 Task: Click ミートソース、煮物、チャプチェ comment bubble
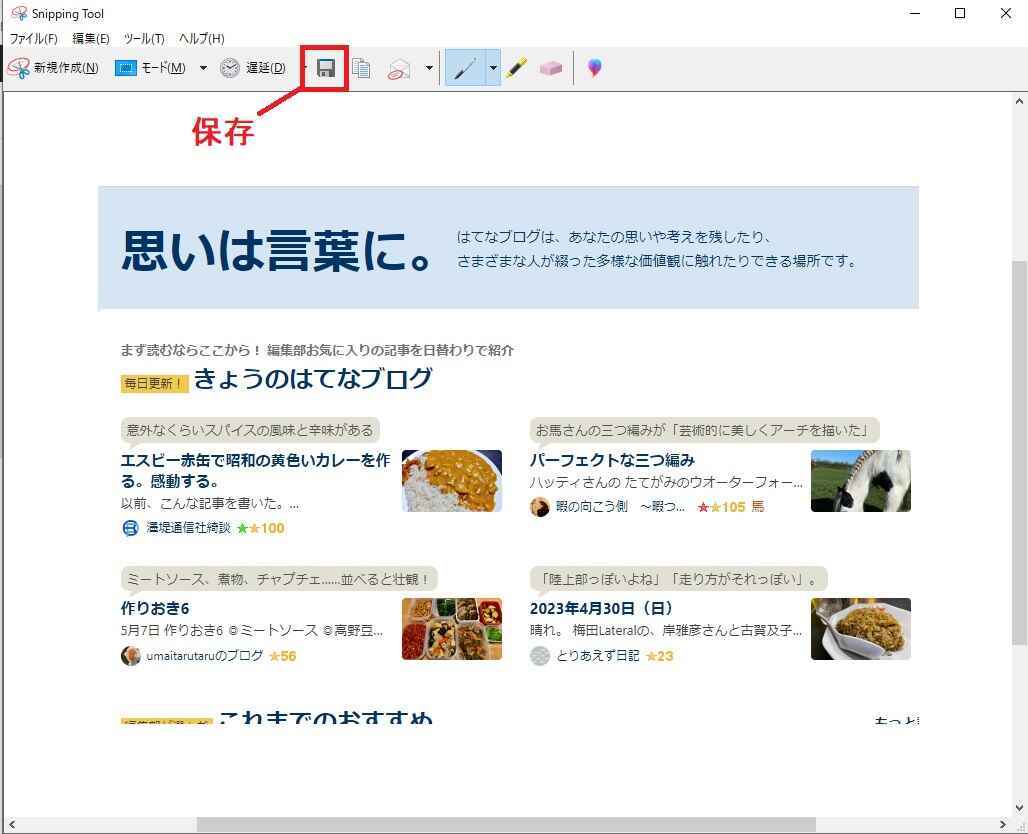click(x=279, y=579)
